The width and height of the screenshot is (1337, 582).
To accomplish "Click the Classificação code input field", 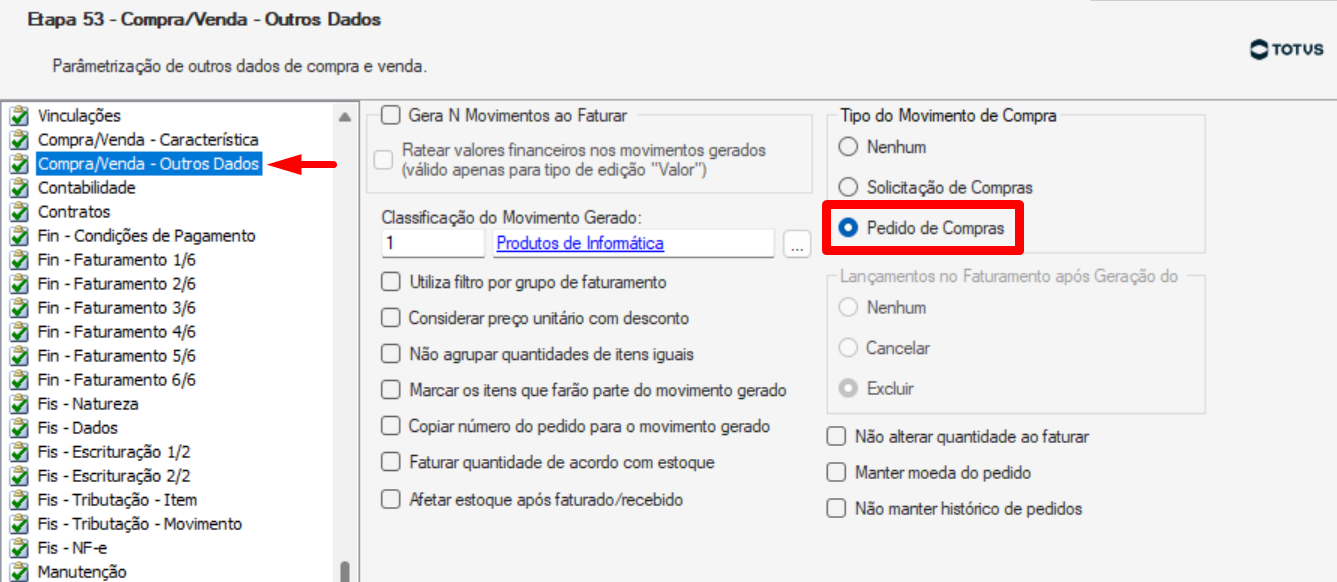I will tap(433, 243).
